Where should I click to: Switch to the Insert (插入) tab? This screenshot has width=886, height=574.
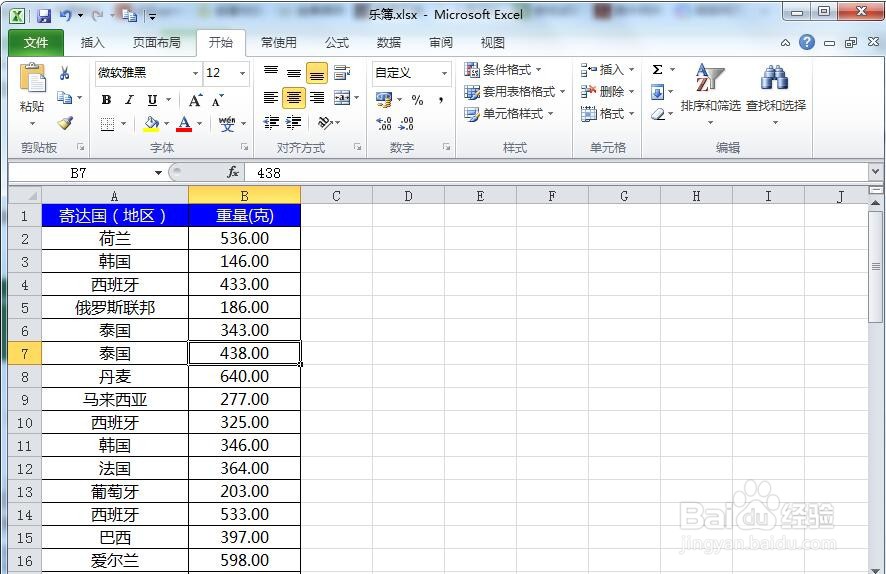(x=93, y=43)
